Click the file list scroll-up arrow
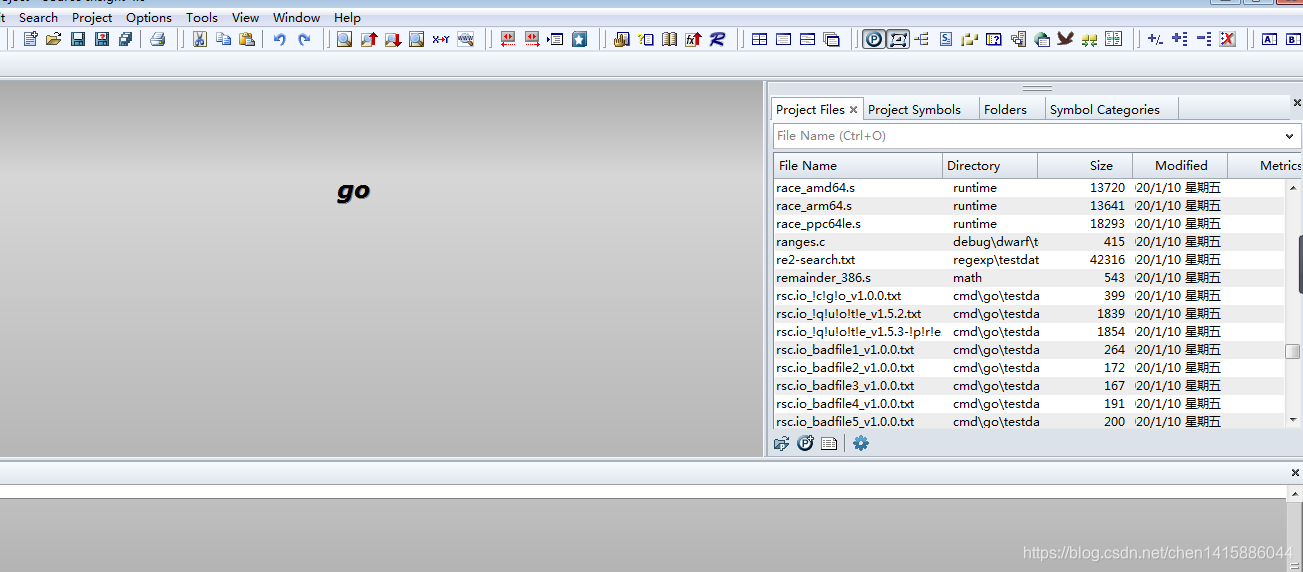This screenshot has width=1303, height=572. (x=1293, y=186)
